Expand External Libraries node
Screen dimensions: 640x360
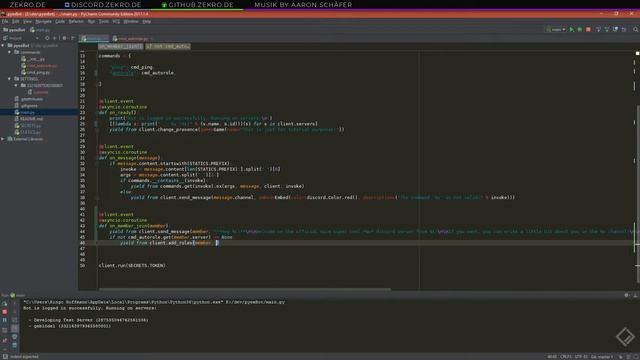3,139
